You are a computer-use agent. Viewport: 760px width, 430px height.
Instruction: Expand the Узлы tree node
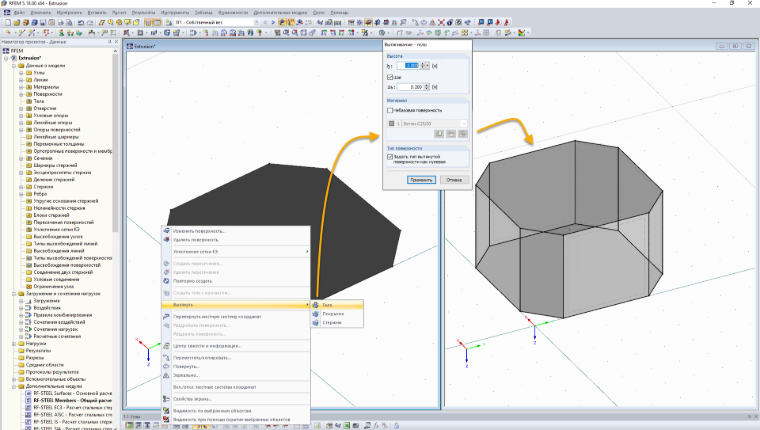(21, 73)
